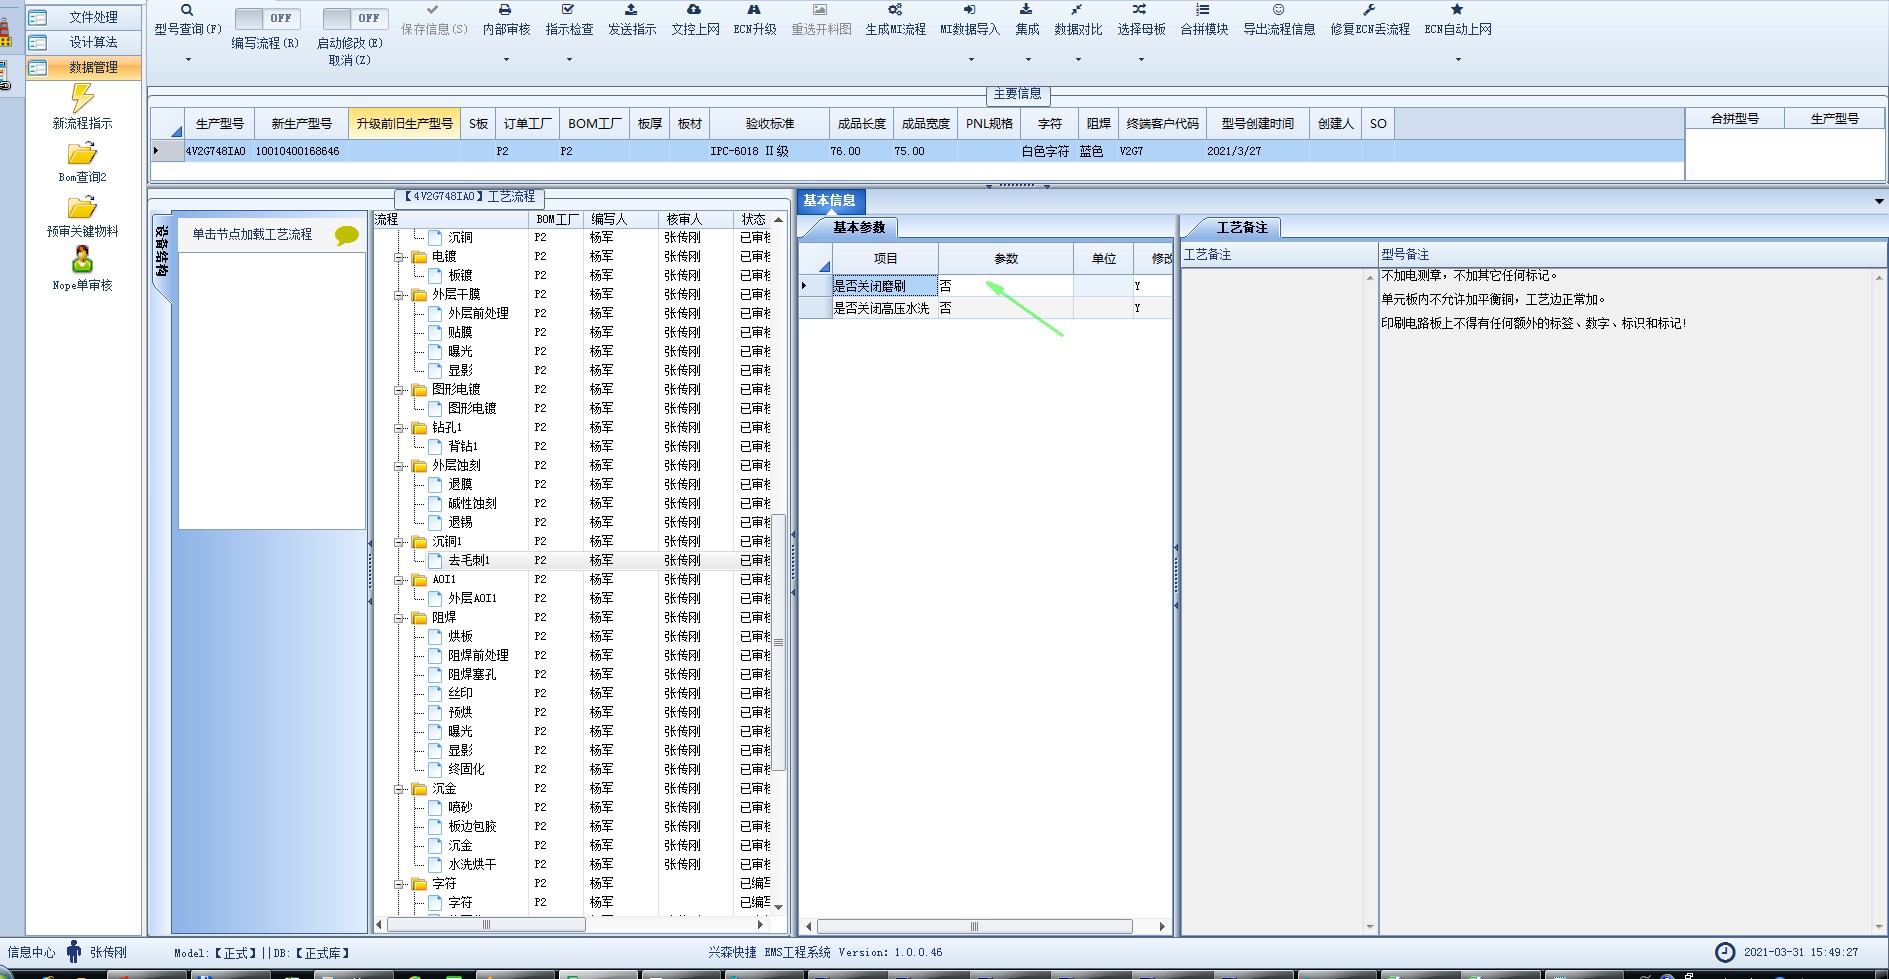Click the MI数据导入 import icon

pyautogui.click(x=970, y=10)
